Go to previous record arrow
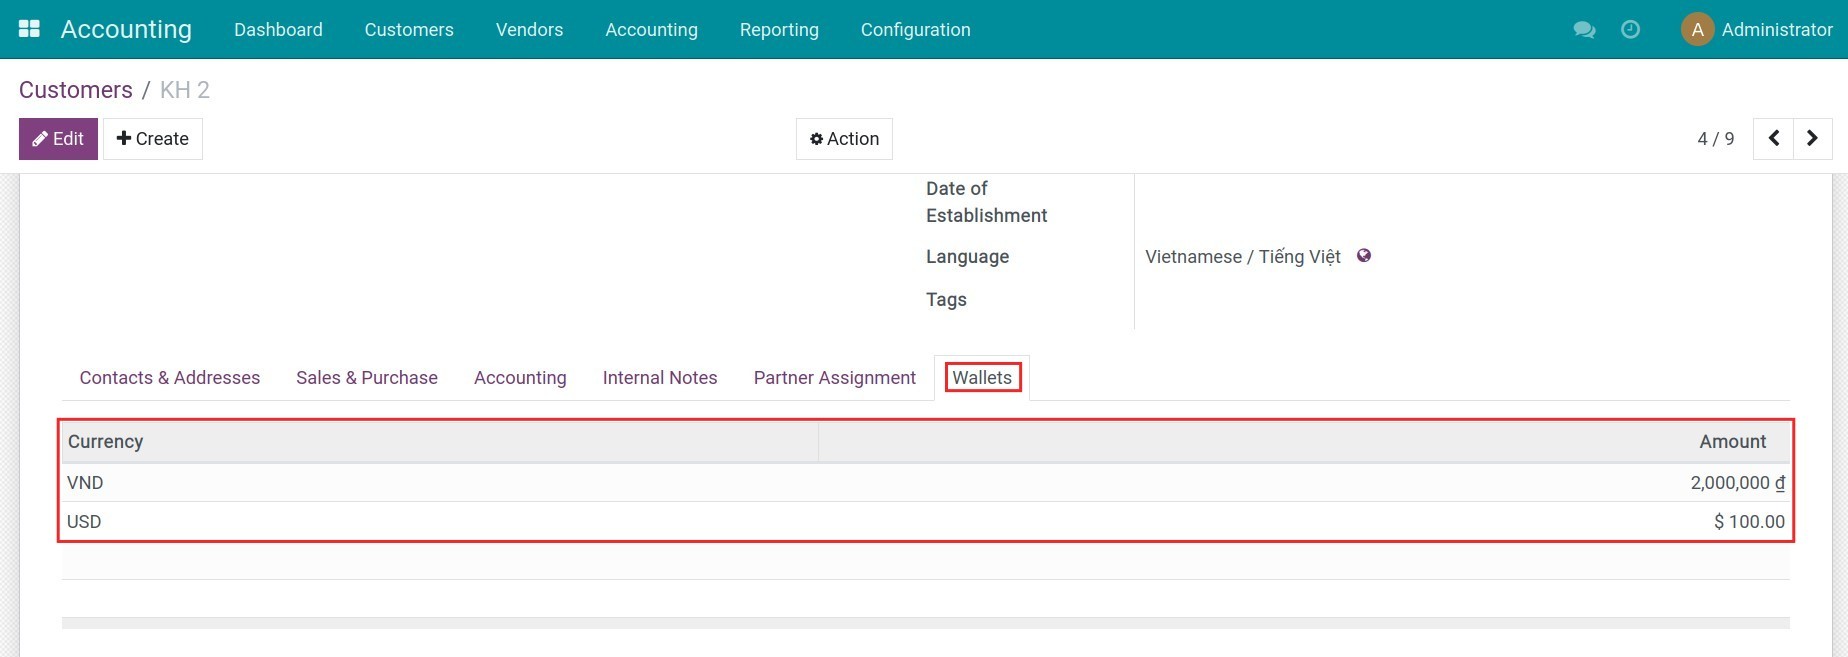Image resolution: width=1848 pixels, height=657 pixels. (x=1773, y=139)
